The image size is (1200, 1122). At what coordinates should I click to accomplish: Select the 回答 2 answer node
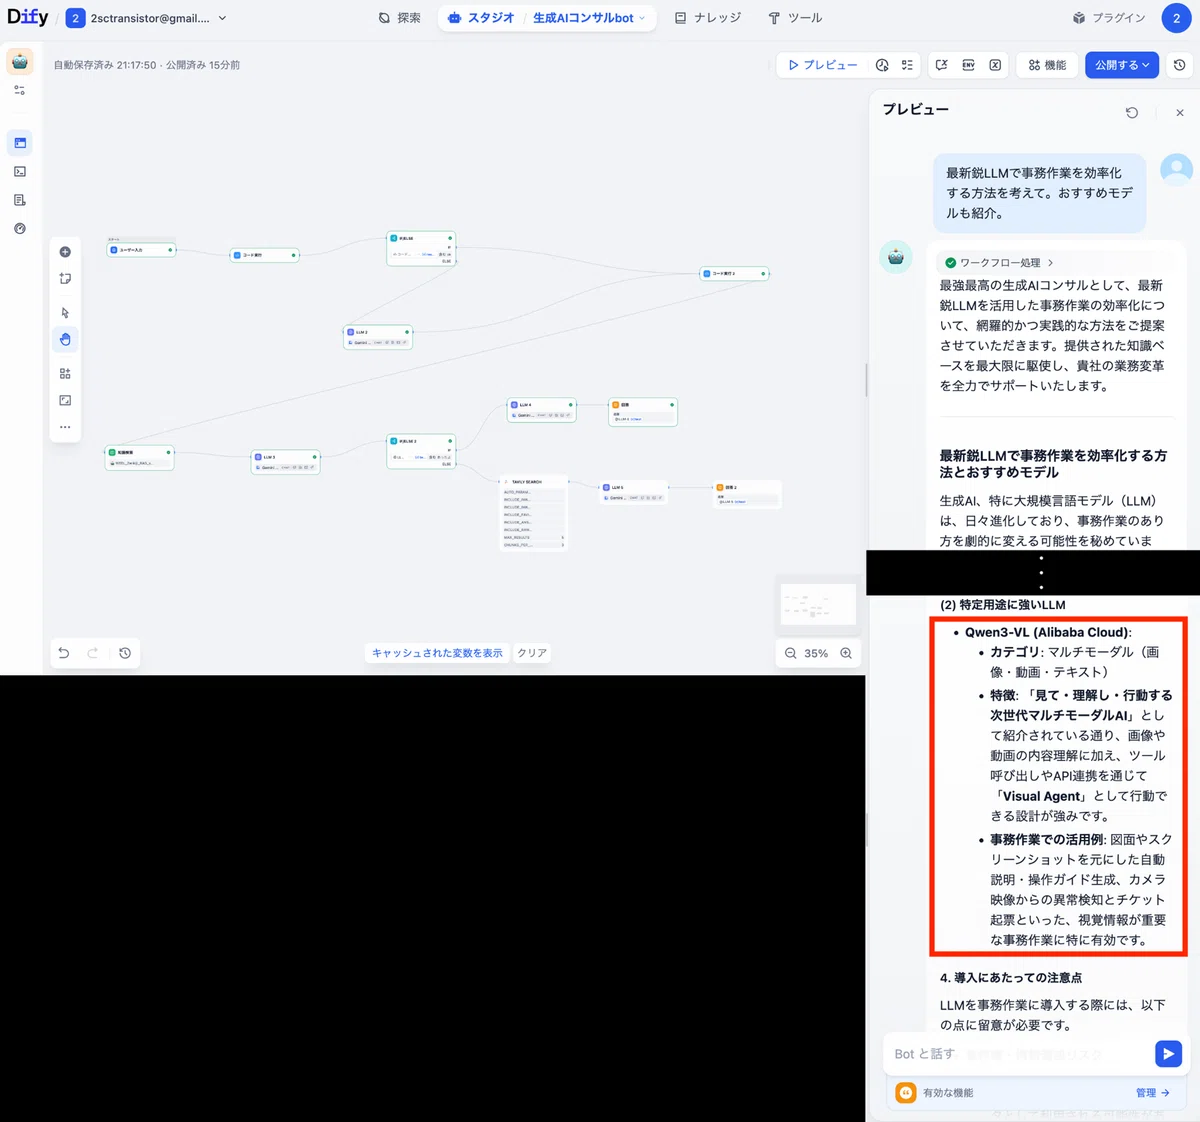coord(748,494)
